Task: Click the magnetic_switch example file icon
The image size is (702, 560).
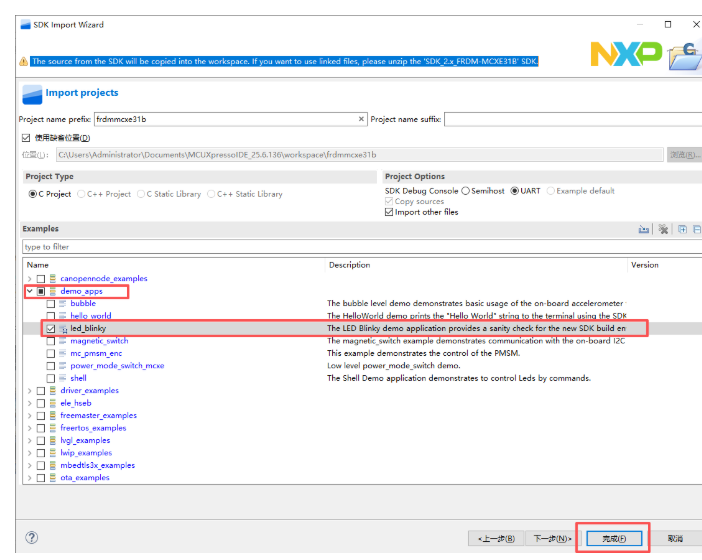Action: click(x=63, y=341)
